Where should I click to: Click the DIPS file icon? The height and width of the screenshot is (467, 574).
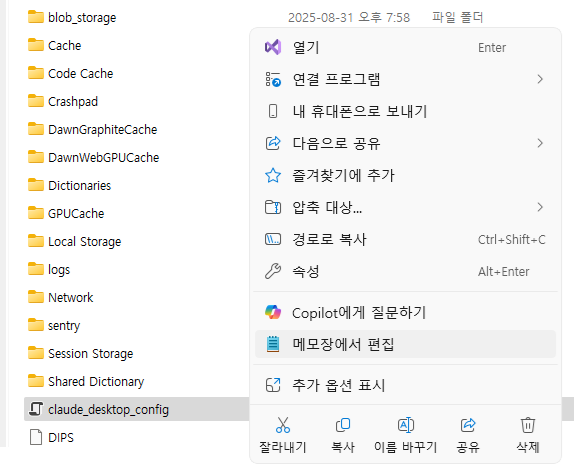[x=36, y=437]
